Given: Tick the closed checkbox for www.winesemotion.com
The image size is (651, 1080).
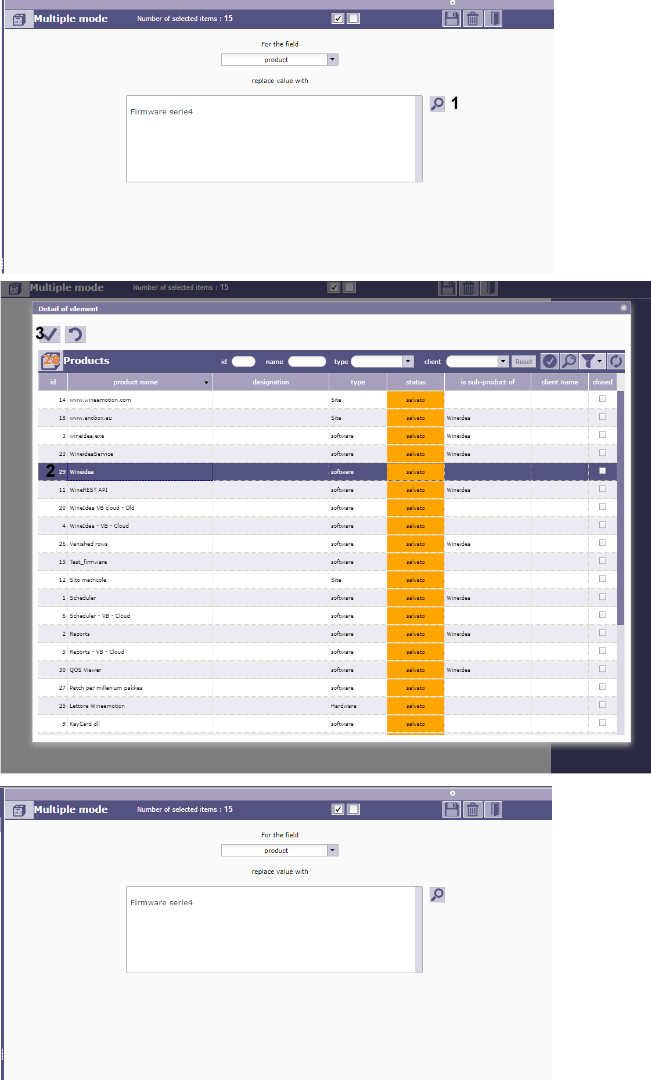Looking at the screenshot, I should (x=603, y=399).
